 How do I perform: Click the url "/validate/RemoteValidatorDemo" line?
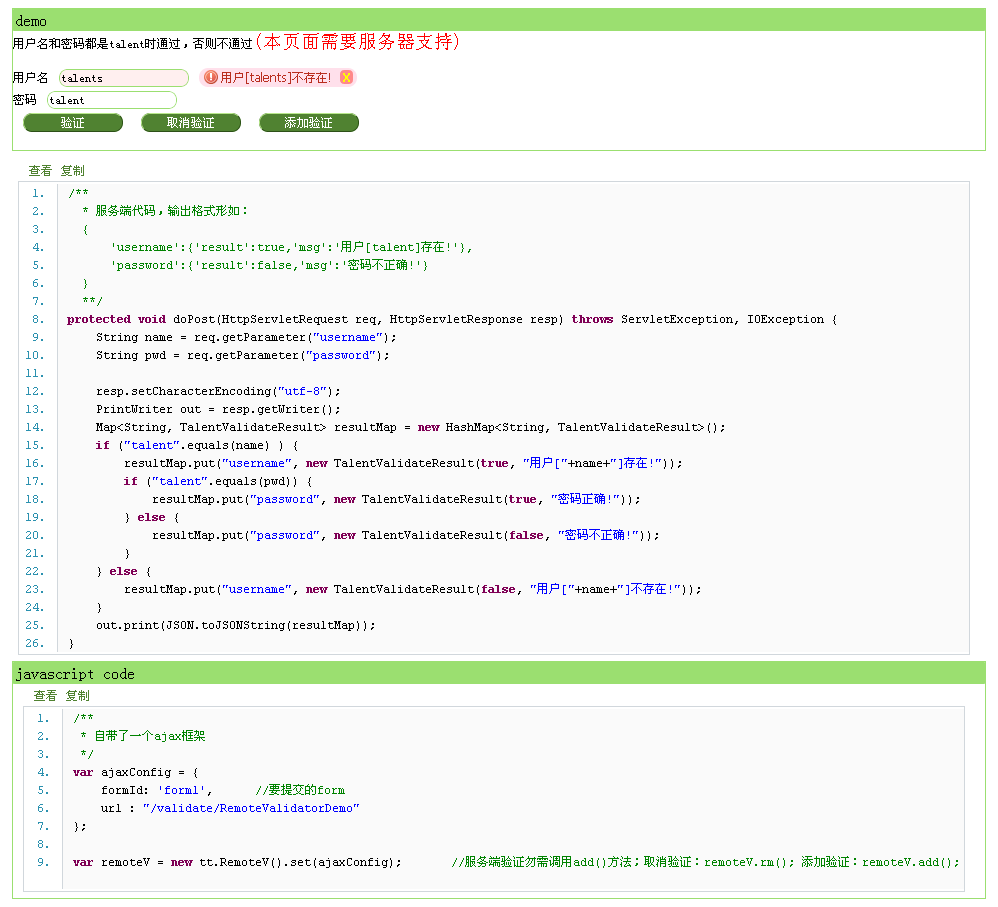tap(230, 808)
